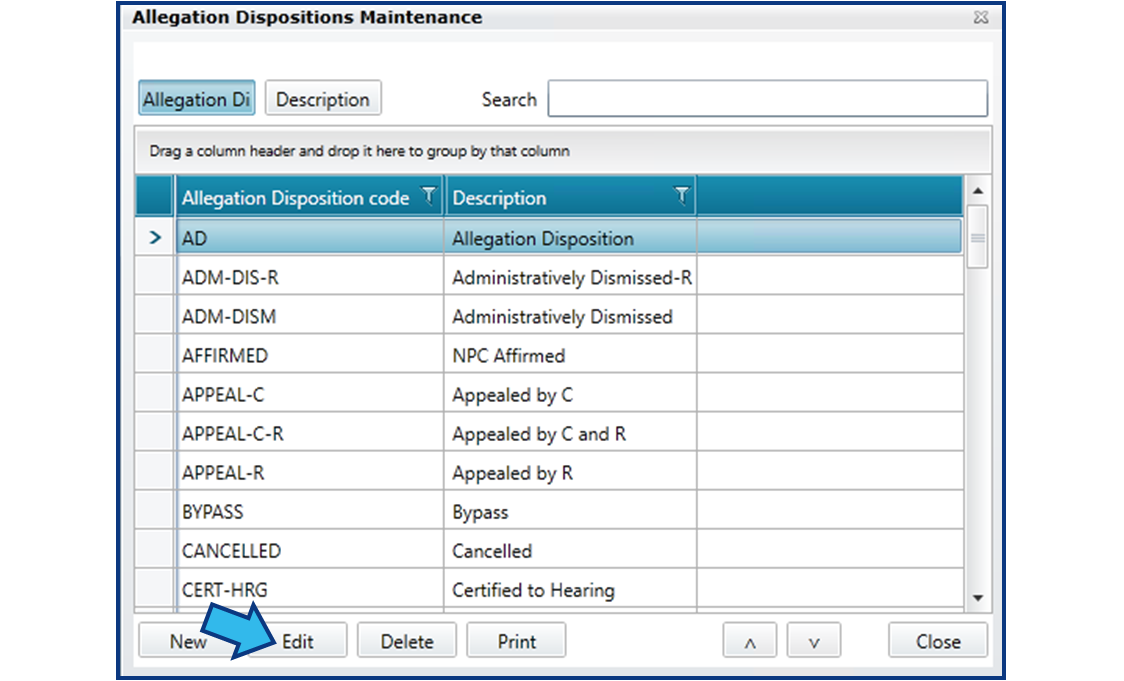Screen dimensions: 1124x681
Task: Move to previous record with up caret button
Action: [750, 641]
